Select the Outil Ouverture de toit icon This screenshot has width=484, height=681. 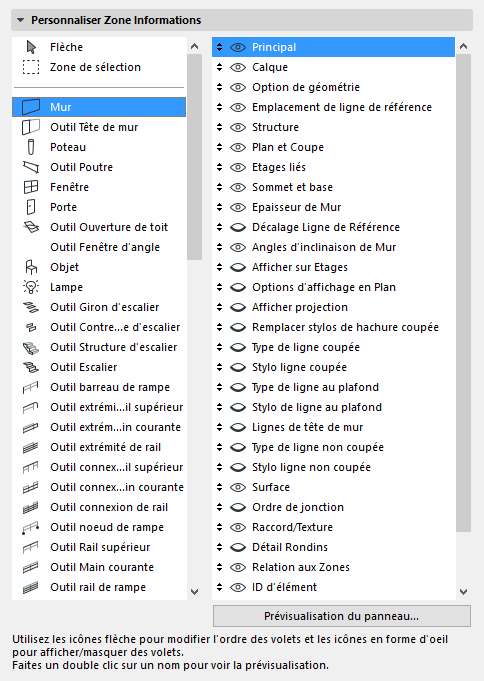[x=31, y=227]
